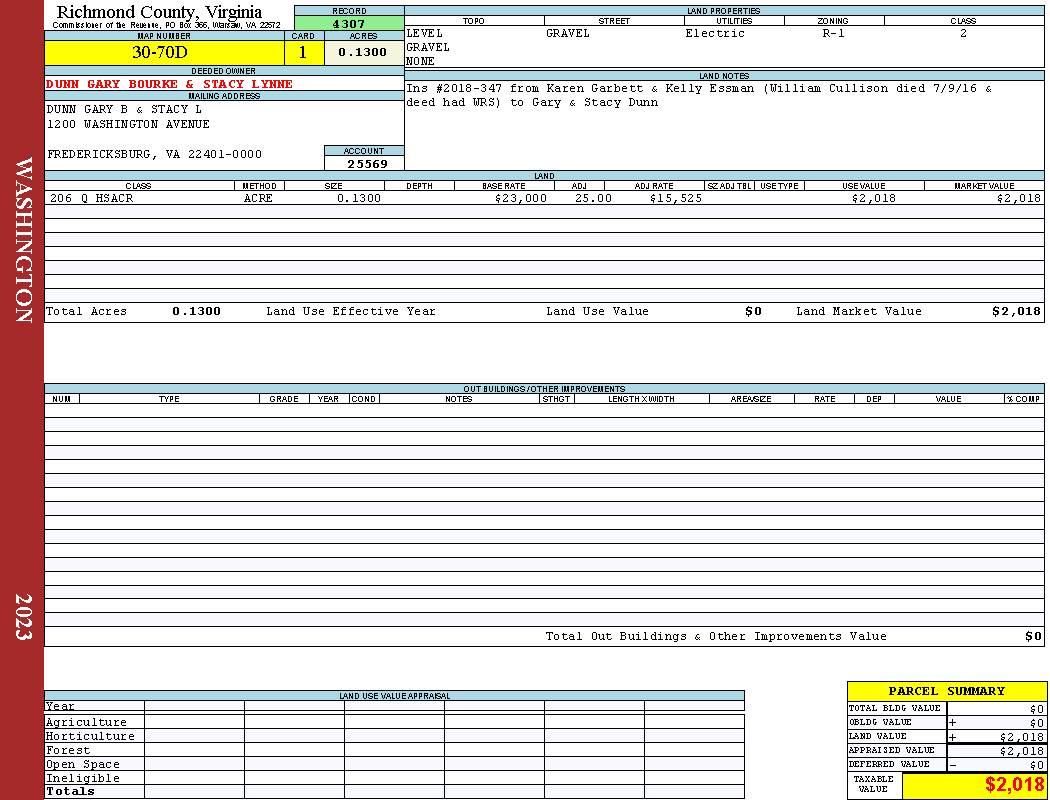The width and height of the screenshot is (1050, 800).
Task: Click the Land Use Value Appraisal header
Action: tap(394, 696)
